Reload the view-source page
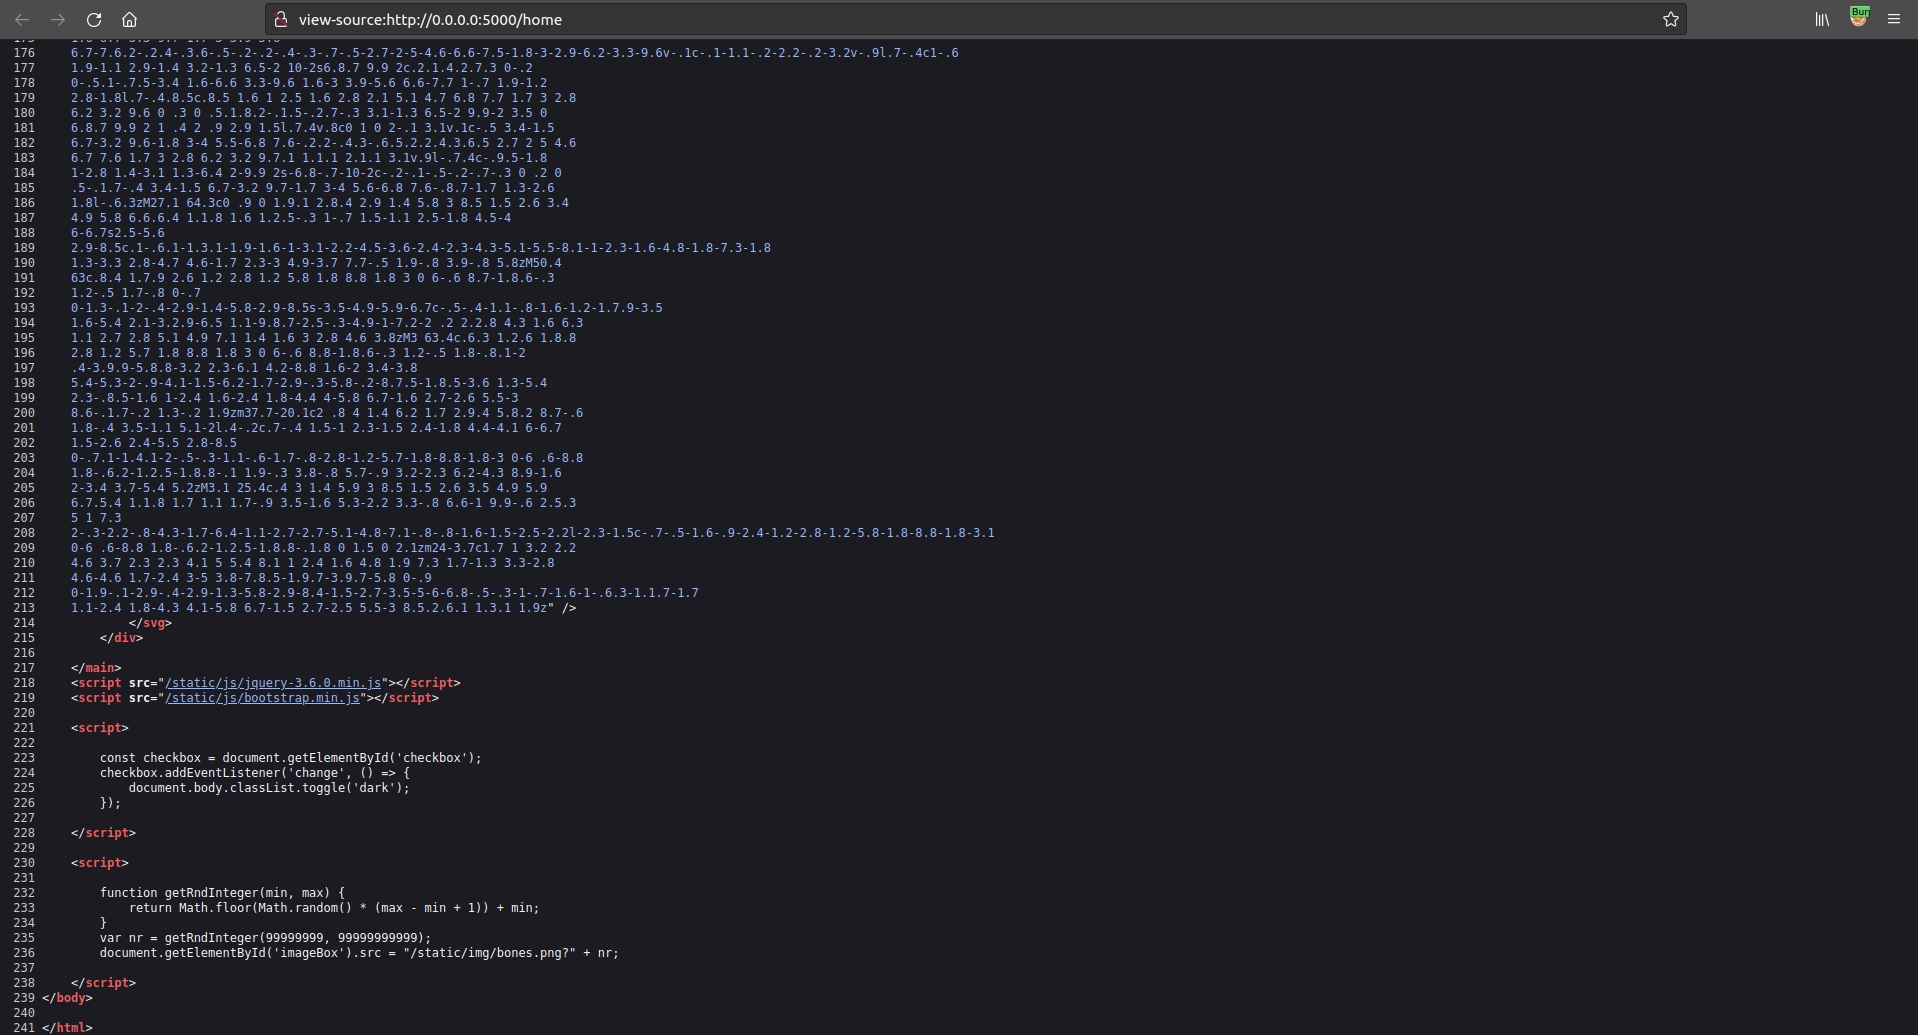This screenshot has width=1918, height=1035. pyautogui.click(x=94, y=19)
